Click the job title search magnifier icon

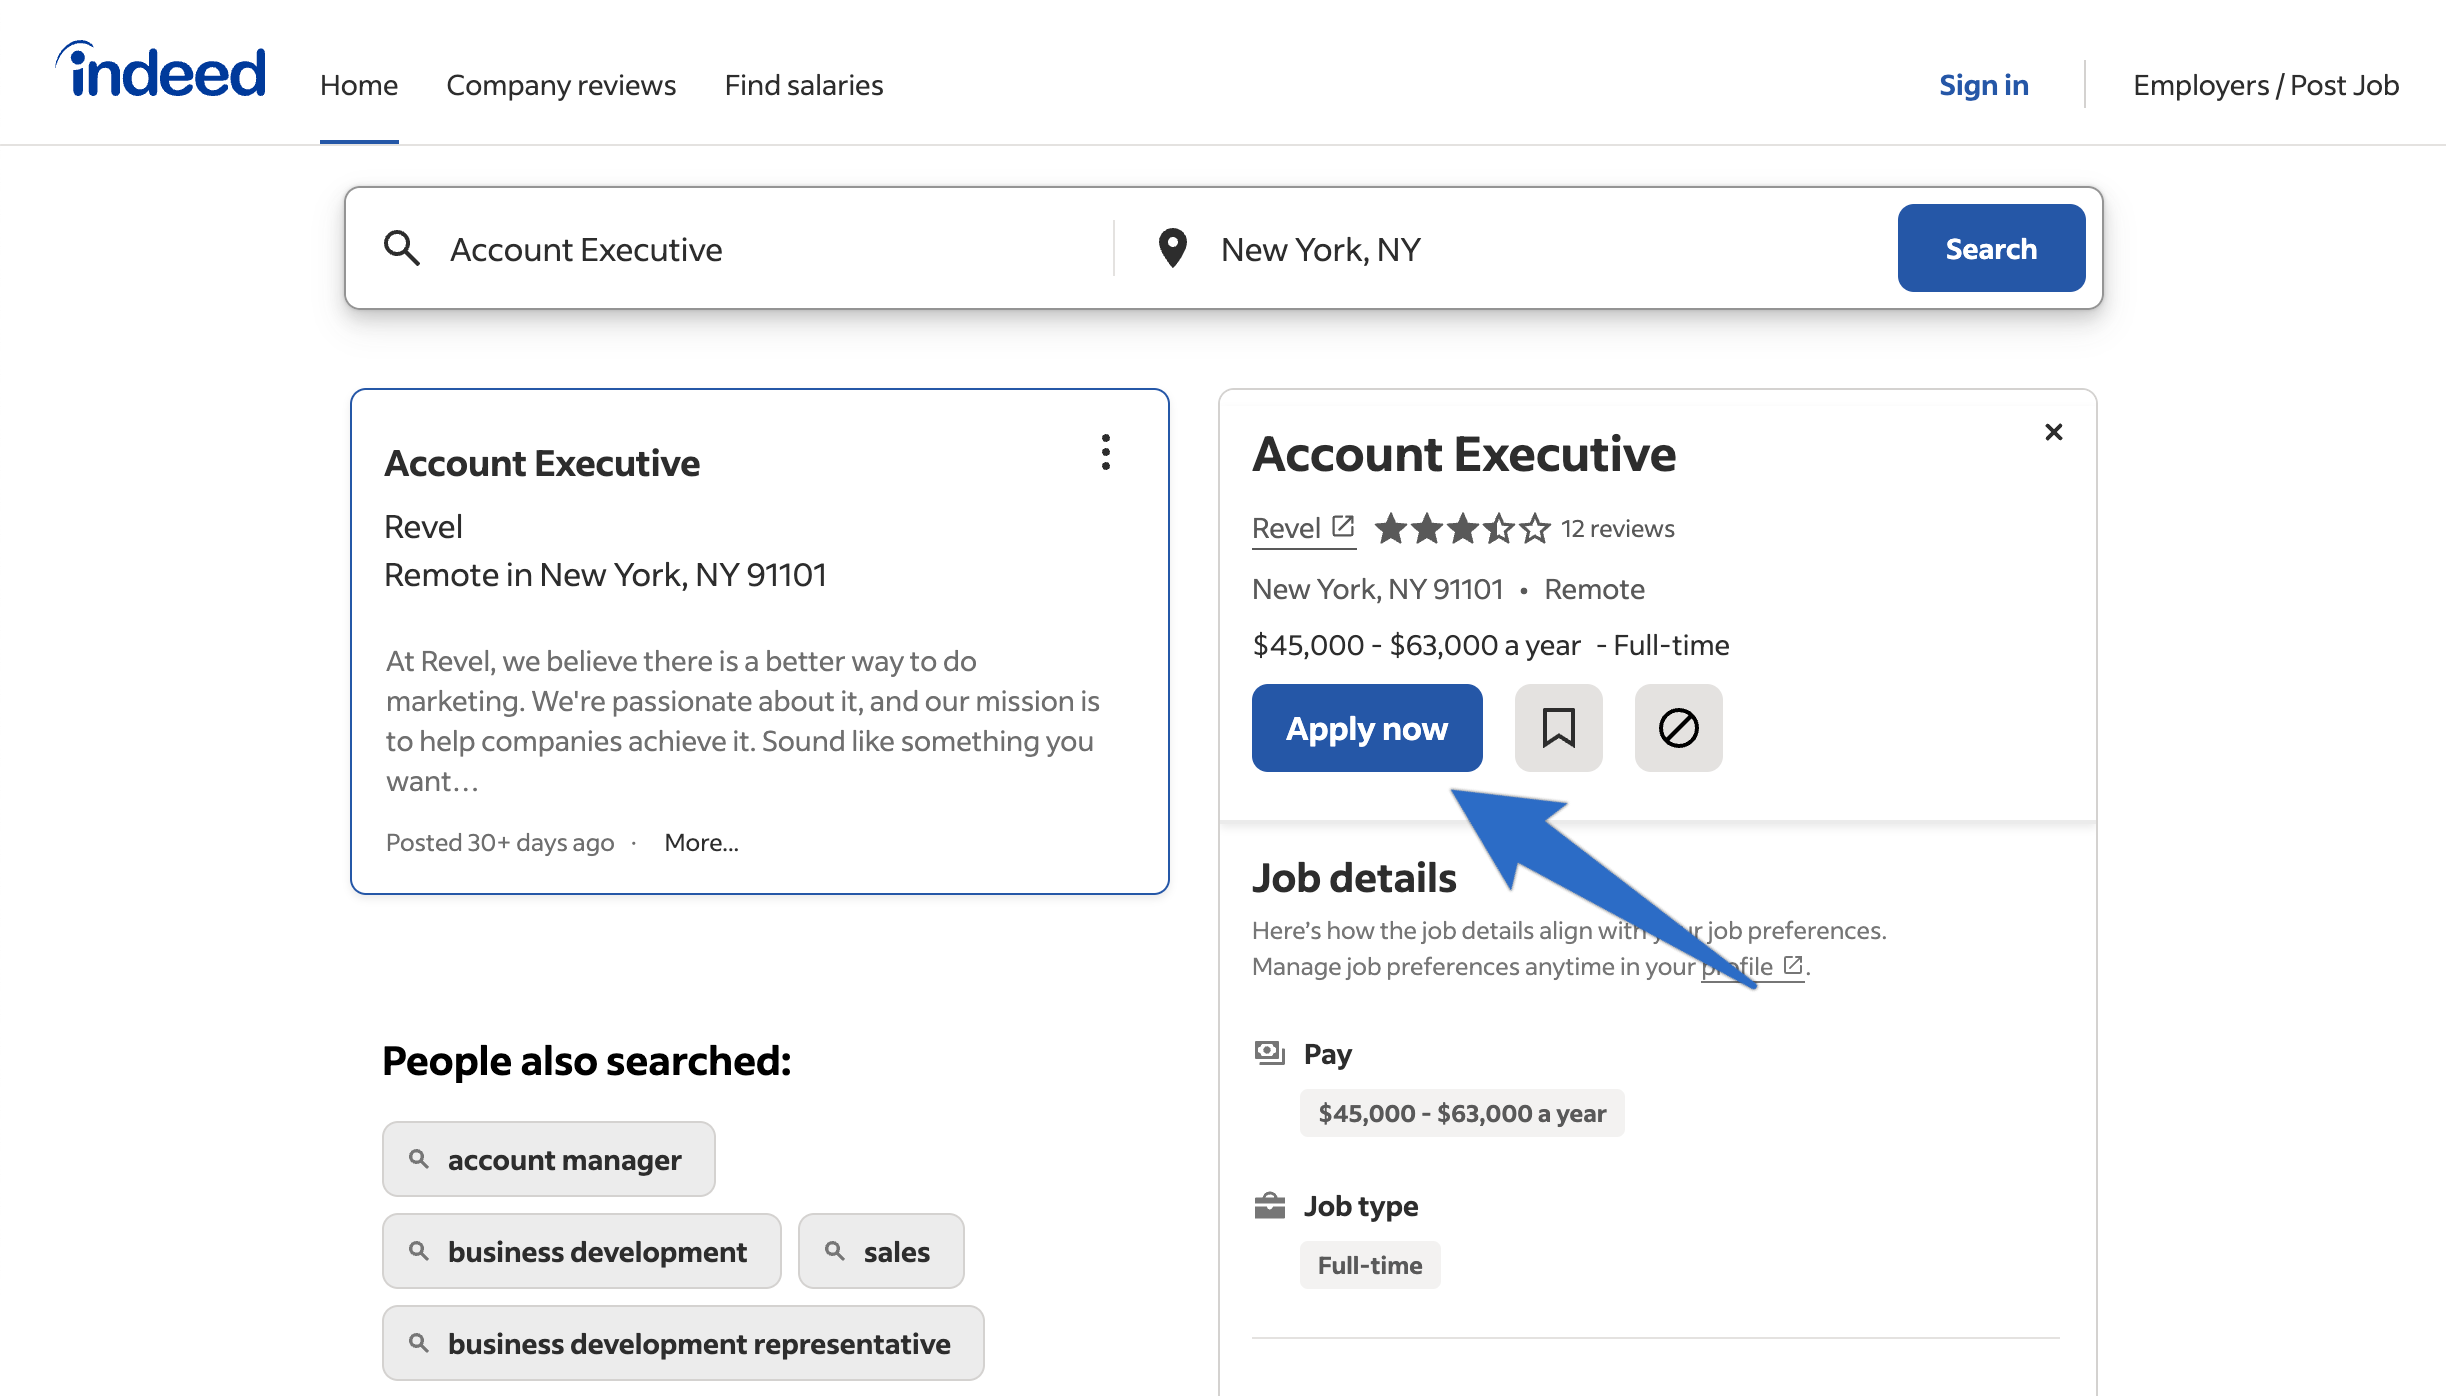[x=402, y=247]
